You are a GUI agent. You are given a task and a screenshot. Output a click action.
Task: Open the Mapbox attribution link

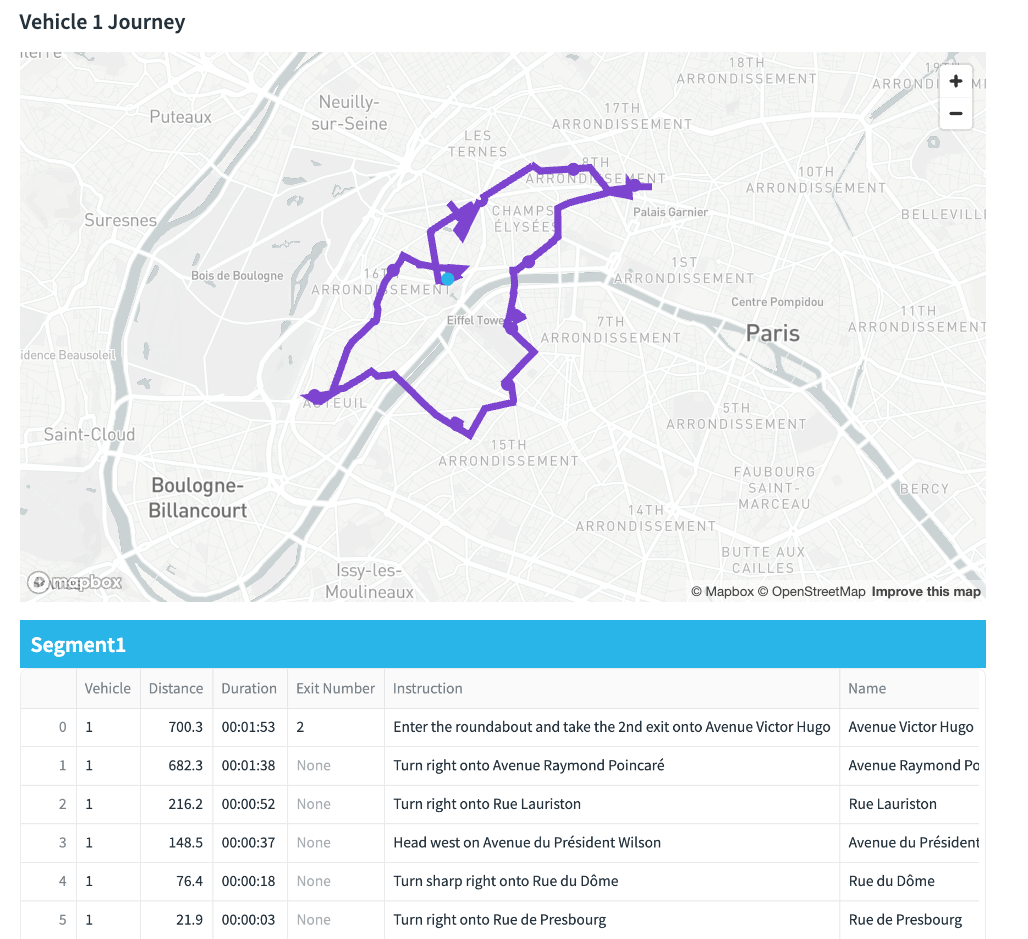(722, 592)
